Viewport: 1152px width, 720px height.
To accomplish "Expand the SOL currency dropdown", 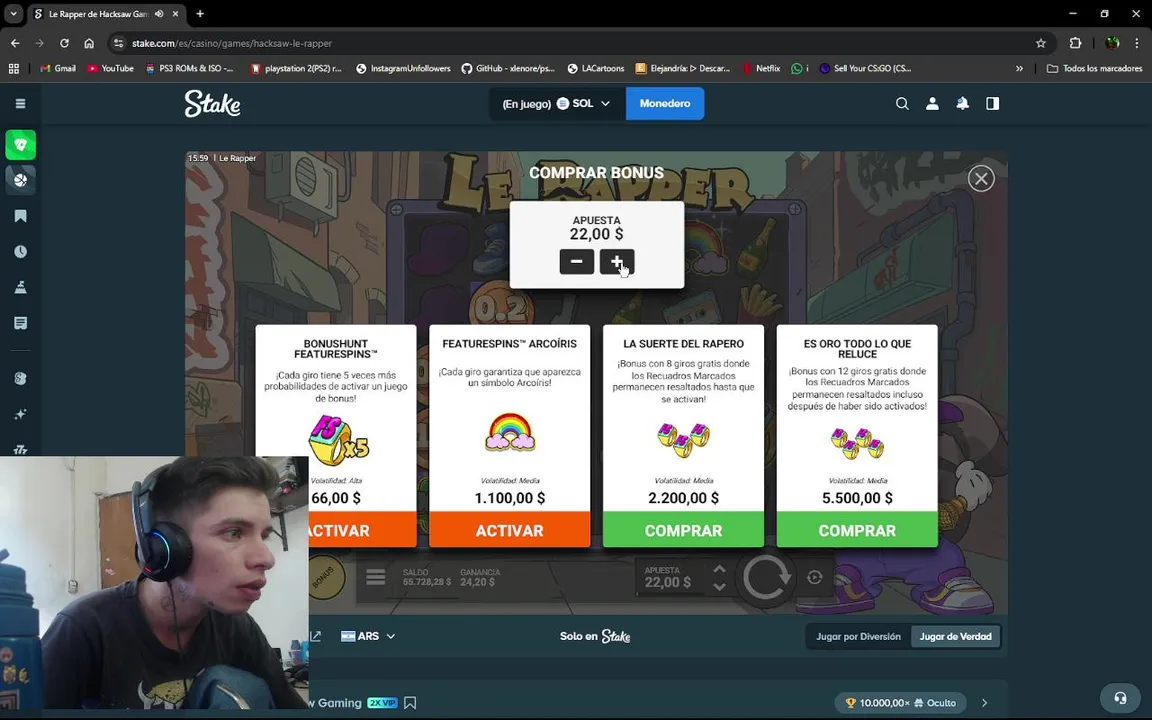I will [557, 104].
